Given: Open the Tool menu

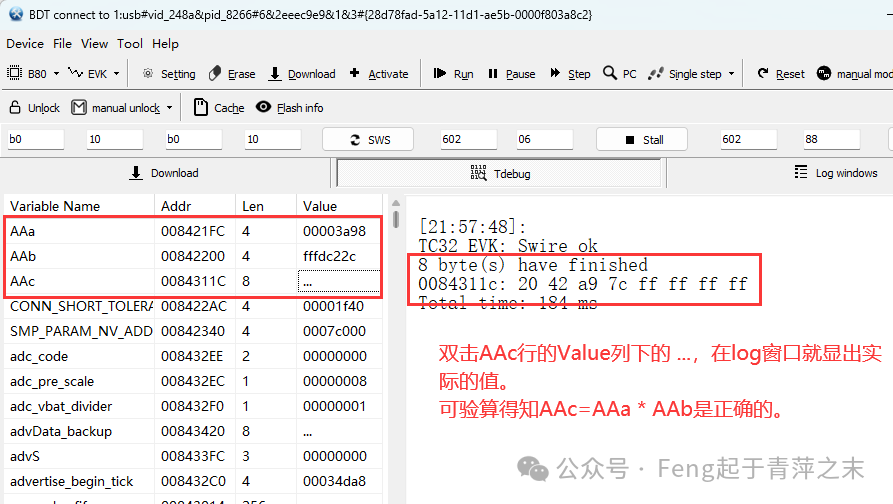Looking at the screenshot, I should tap(130, 44).
